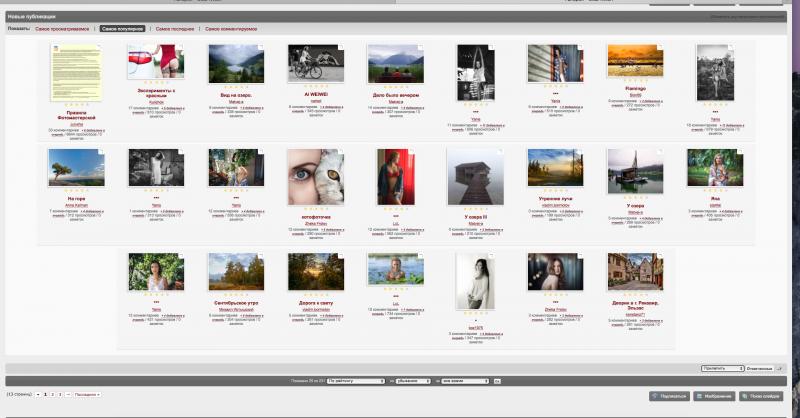Switch to the Самое просматриваемое tab
800x418 pixels.
(x=62, y=29)
